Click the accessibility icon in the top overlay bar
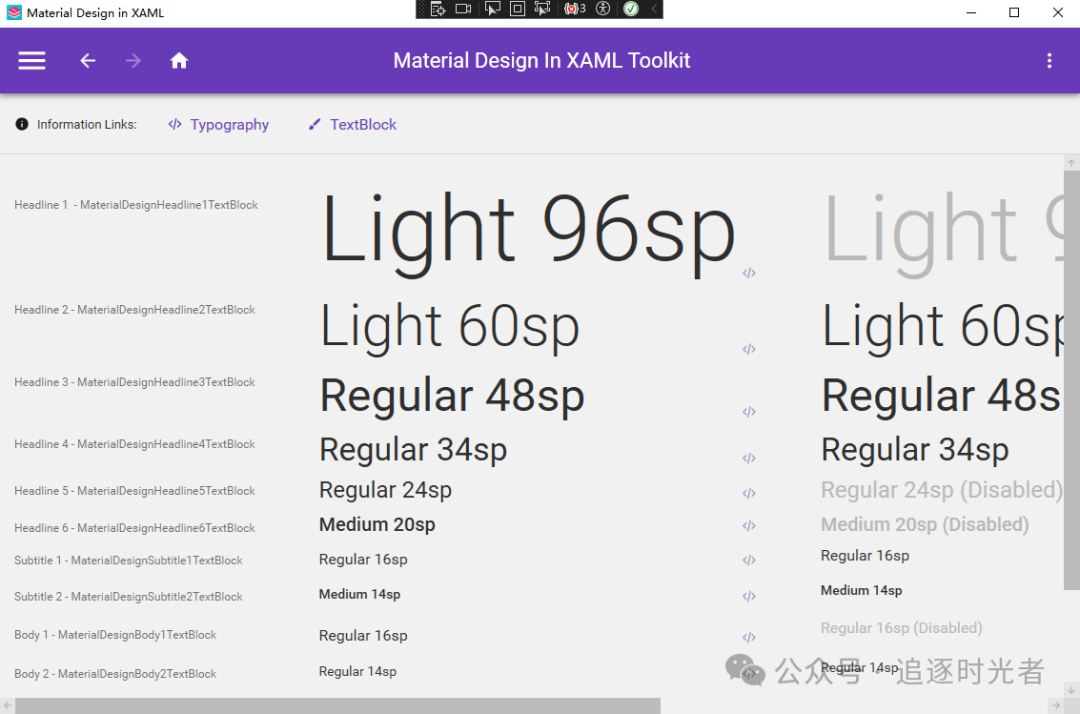The height and width of the screenshot is (714, 1080). (603, 8)
